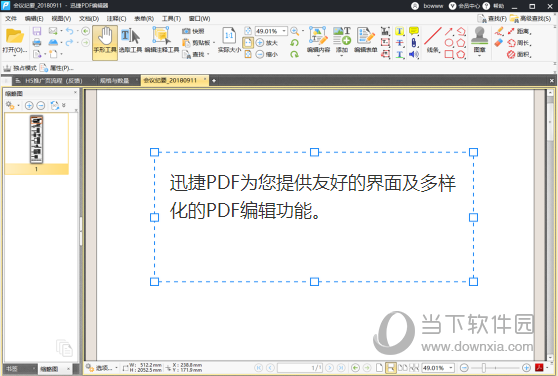
Task: Open the 文件 menu
Action: (11, 18)
